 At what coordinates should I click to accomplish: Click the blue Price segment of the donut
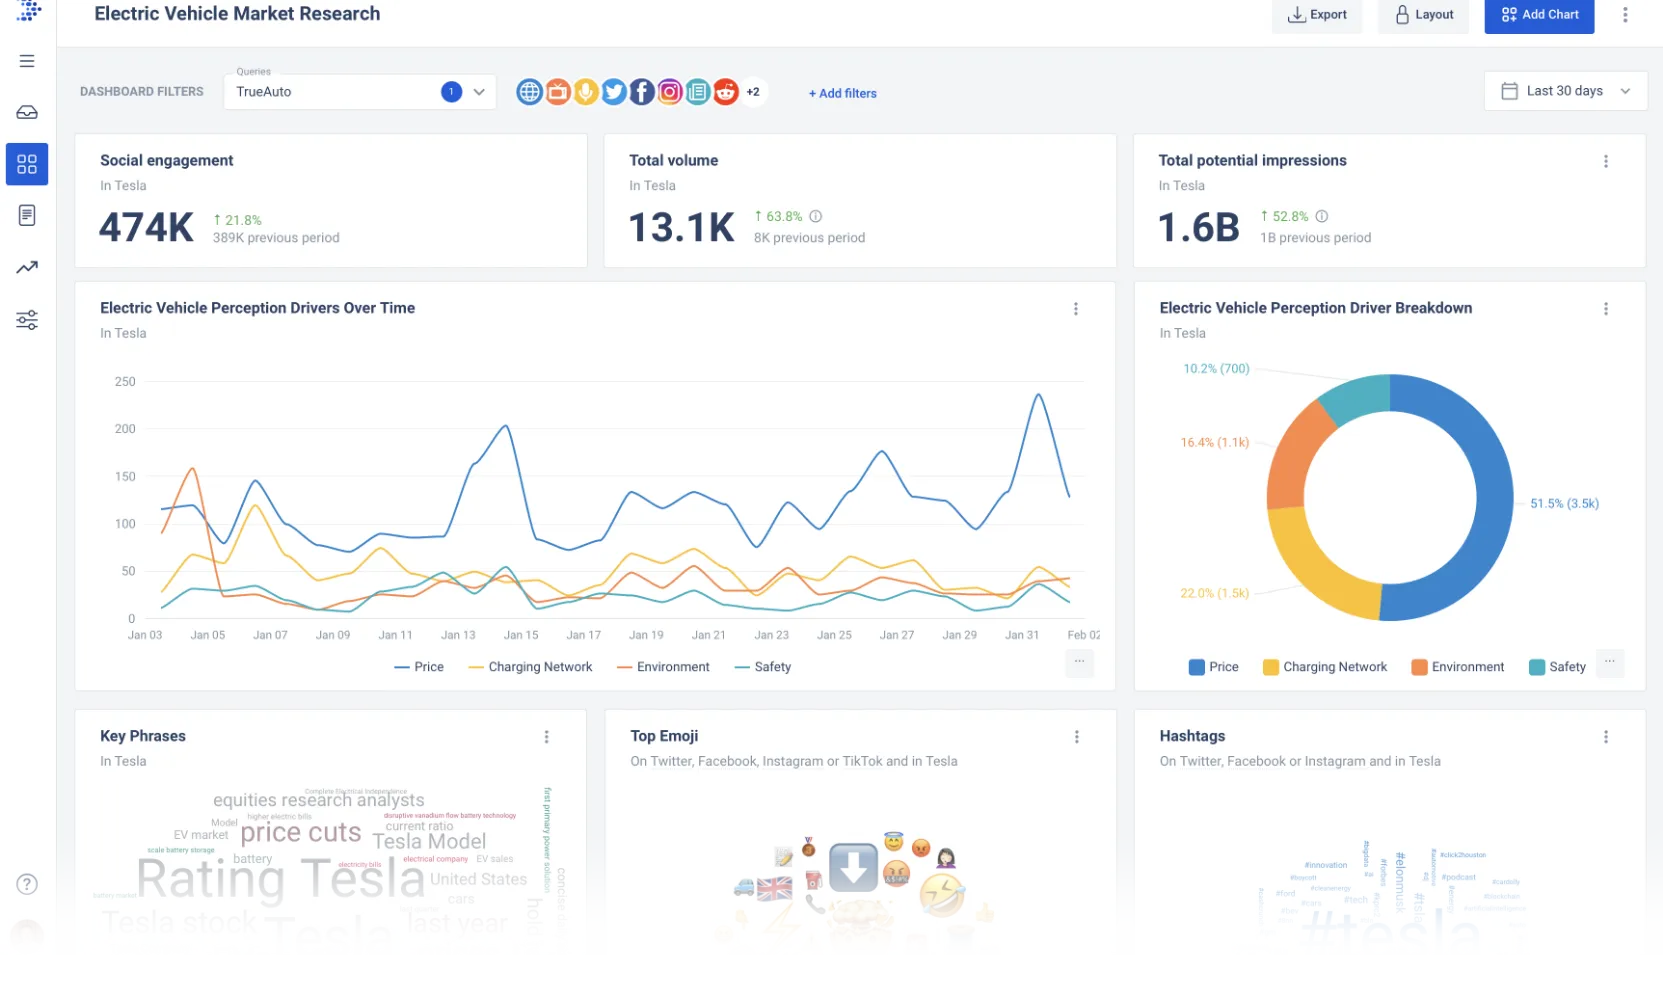click(1494, 500)
